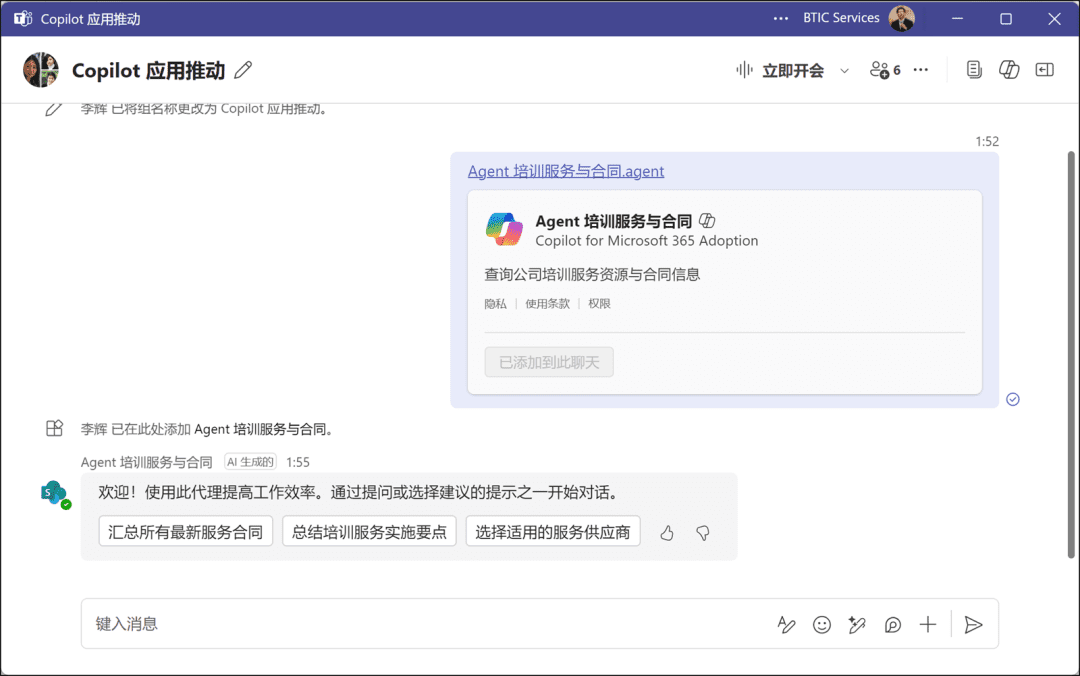This screenshot has width=1080, height=676.
Task: Open text formatting options in compose box
Action: pyautogui.click(x=787, y=624)
